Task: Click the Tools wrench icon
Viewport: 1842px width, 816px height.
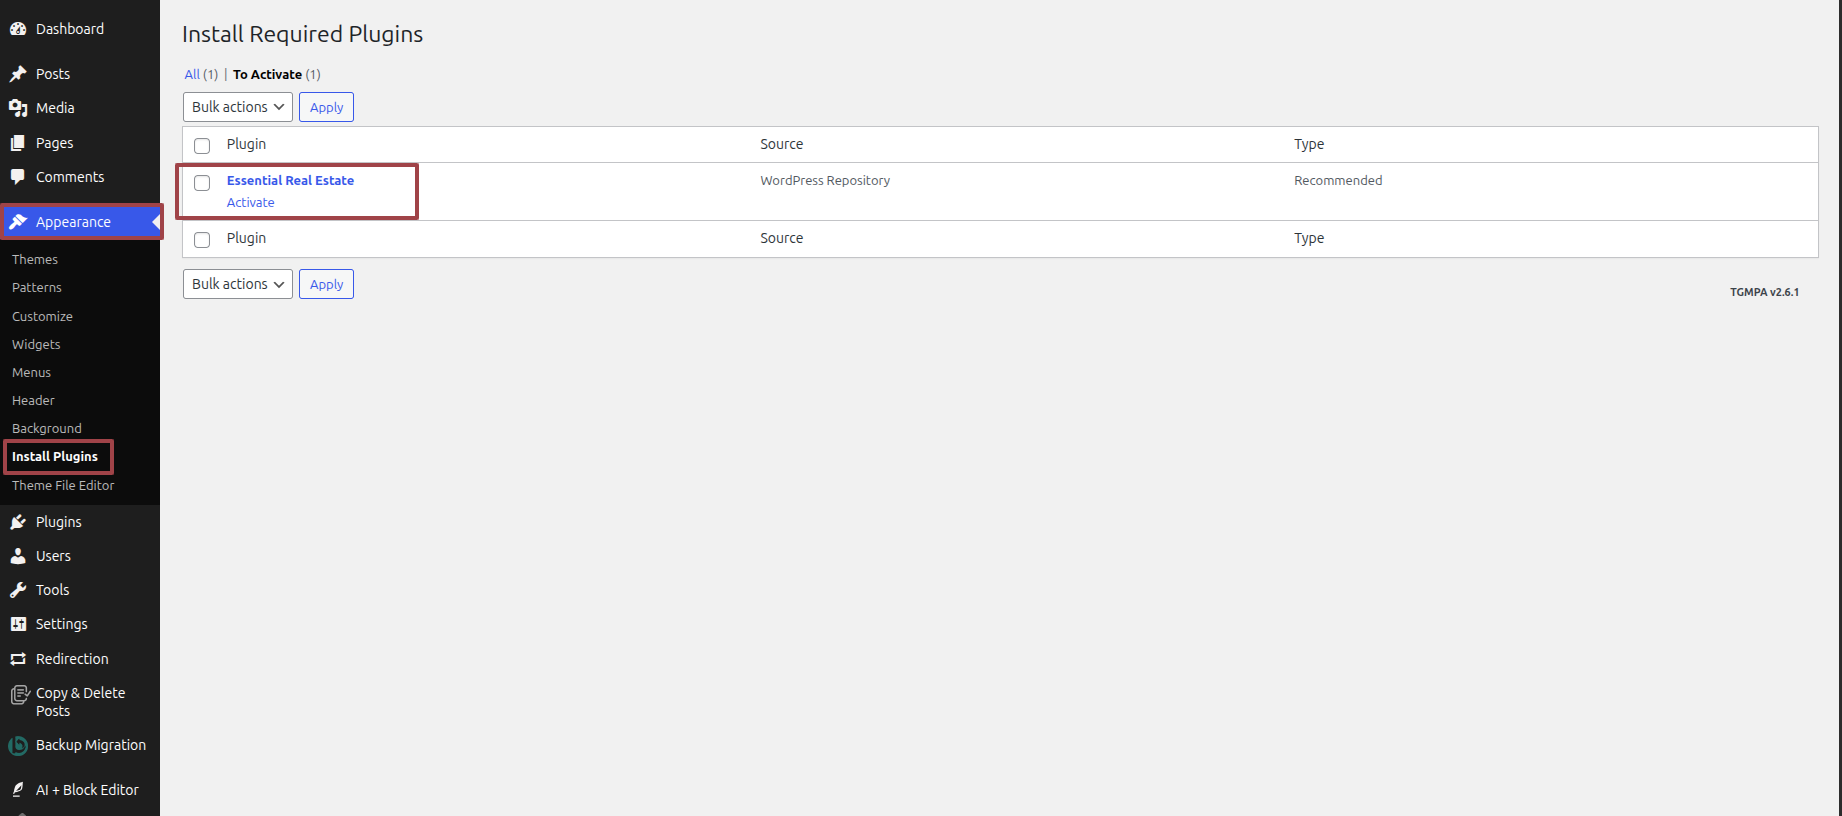Action: (18, 590)
